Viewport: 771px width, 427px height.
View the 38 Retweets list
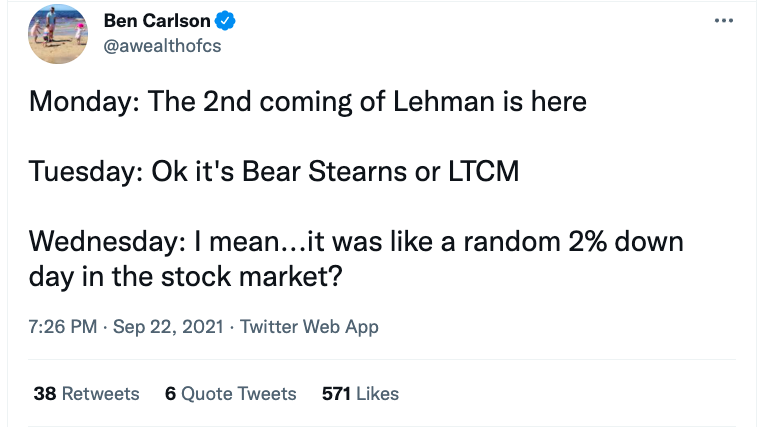point(86,394)
